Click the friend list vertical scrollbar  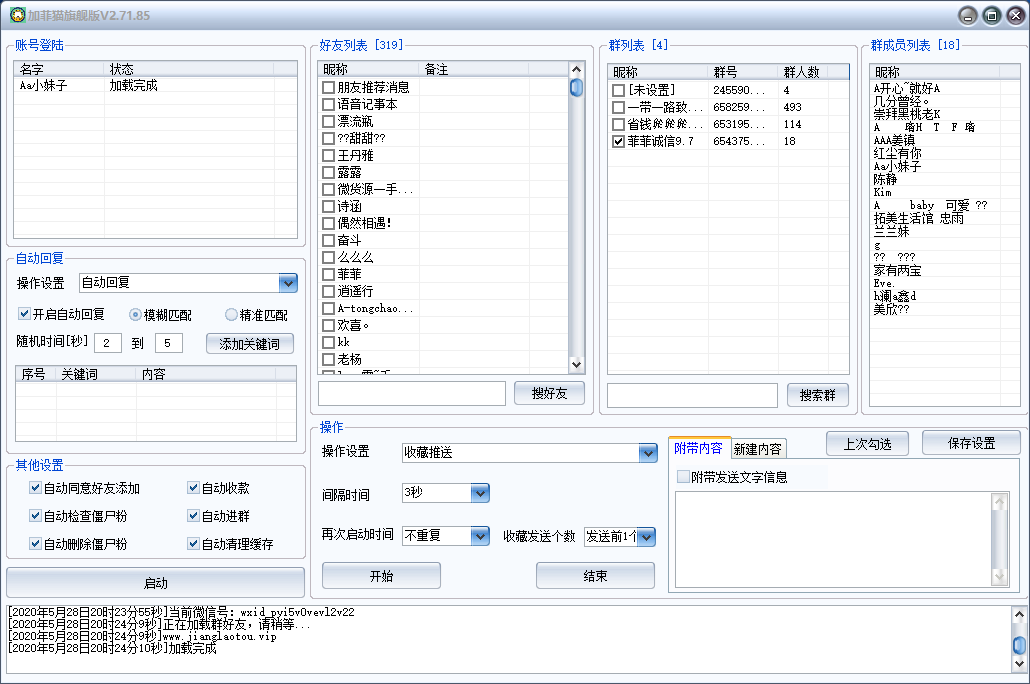coord(576,220)
